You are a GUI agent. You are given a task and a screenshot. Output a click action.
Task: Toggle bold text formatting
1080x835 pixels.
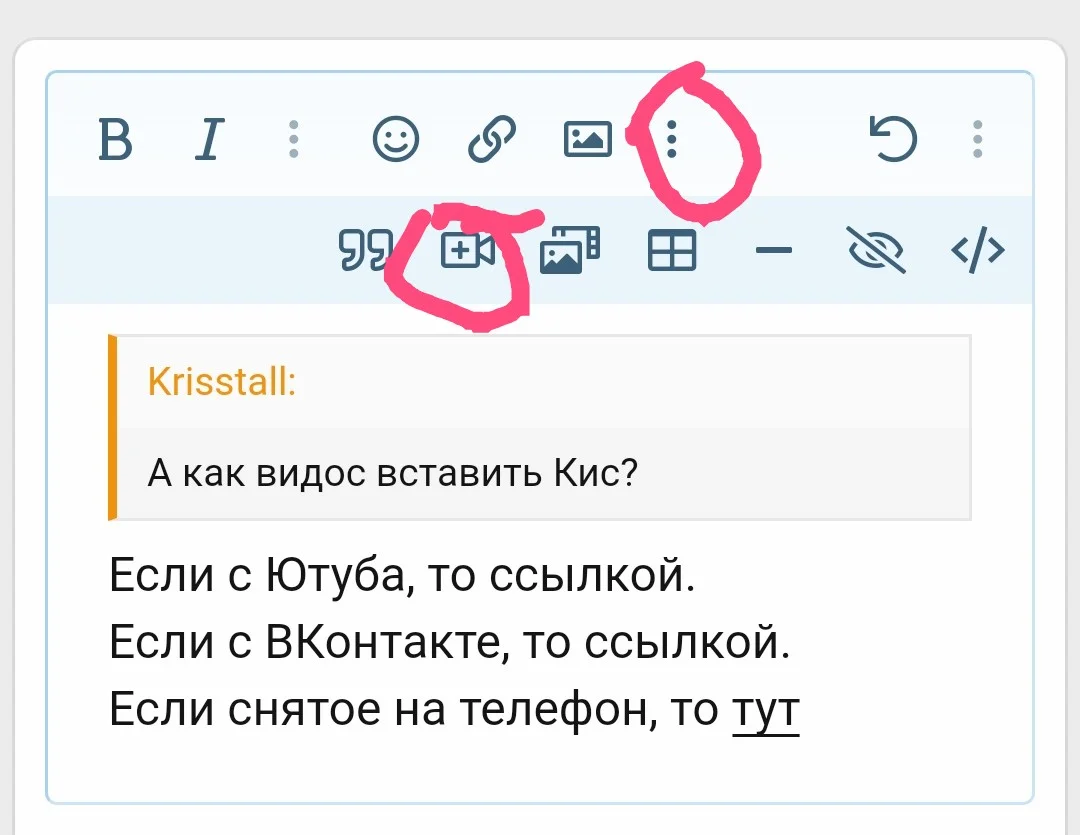[117, 140]
